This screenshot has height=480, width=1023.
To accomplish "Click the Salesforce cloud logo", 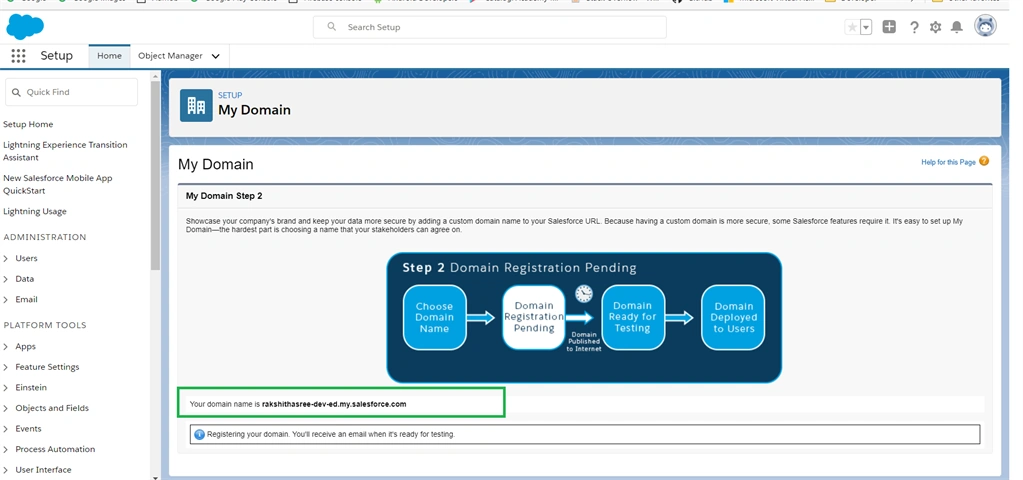I will click(25, 27).
